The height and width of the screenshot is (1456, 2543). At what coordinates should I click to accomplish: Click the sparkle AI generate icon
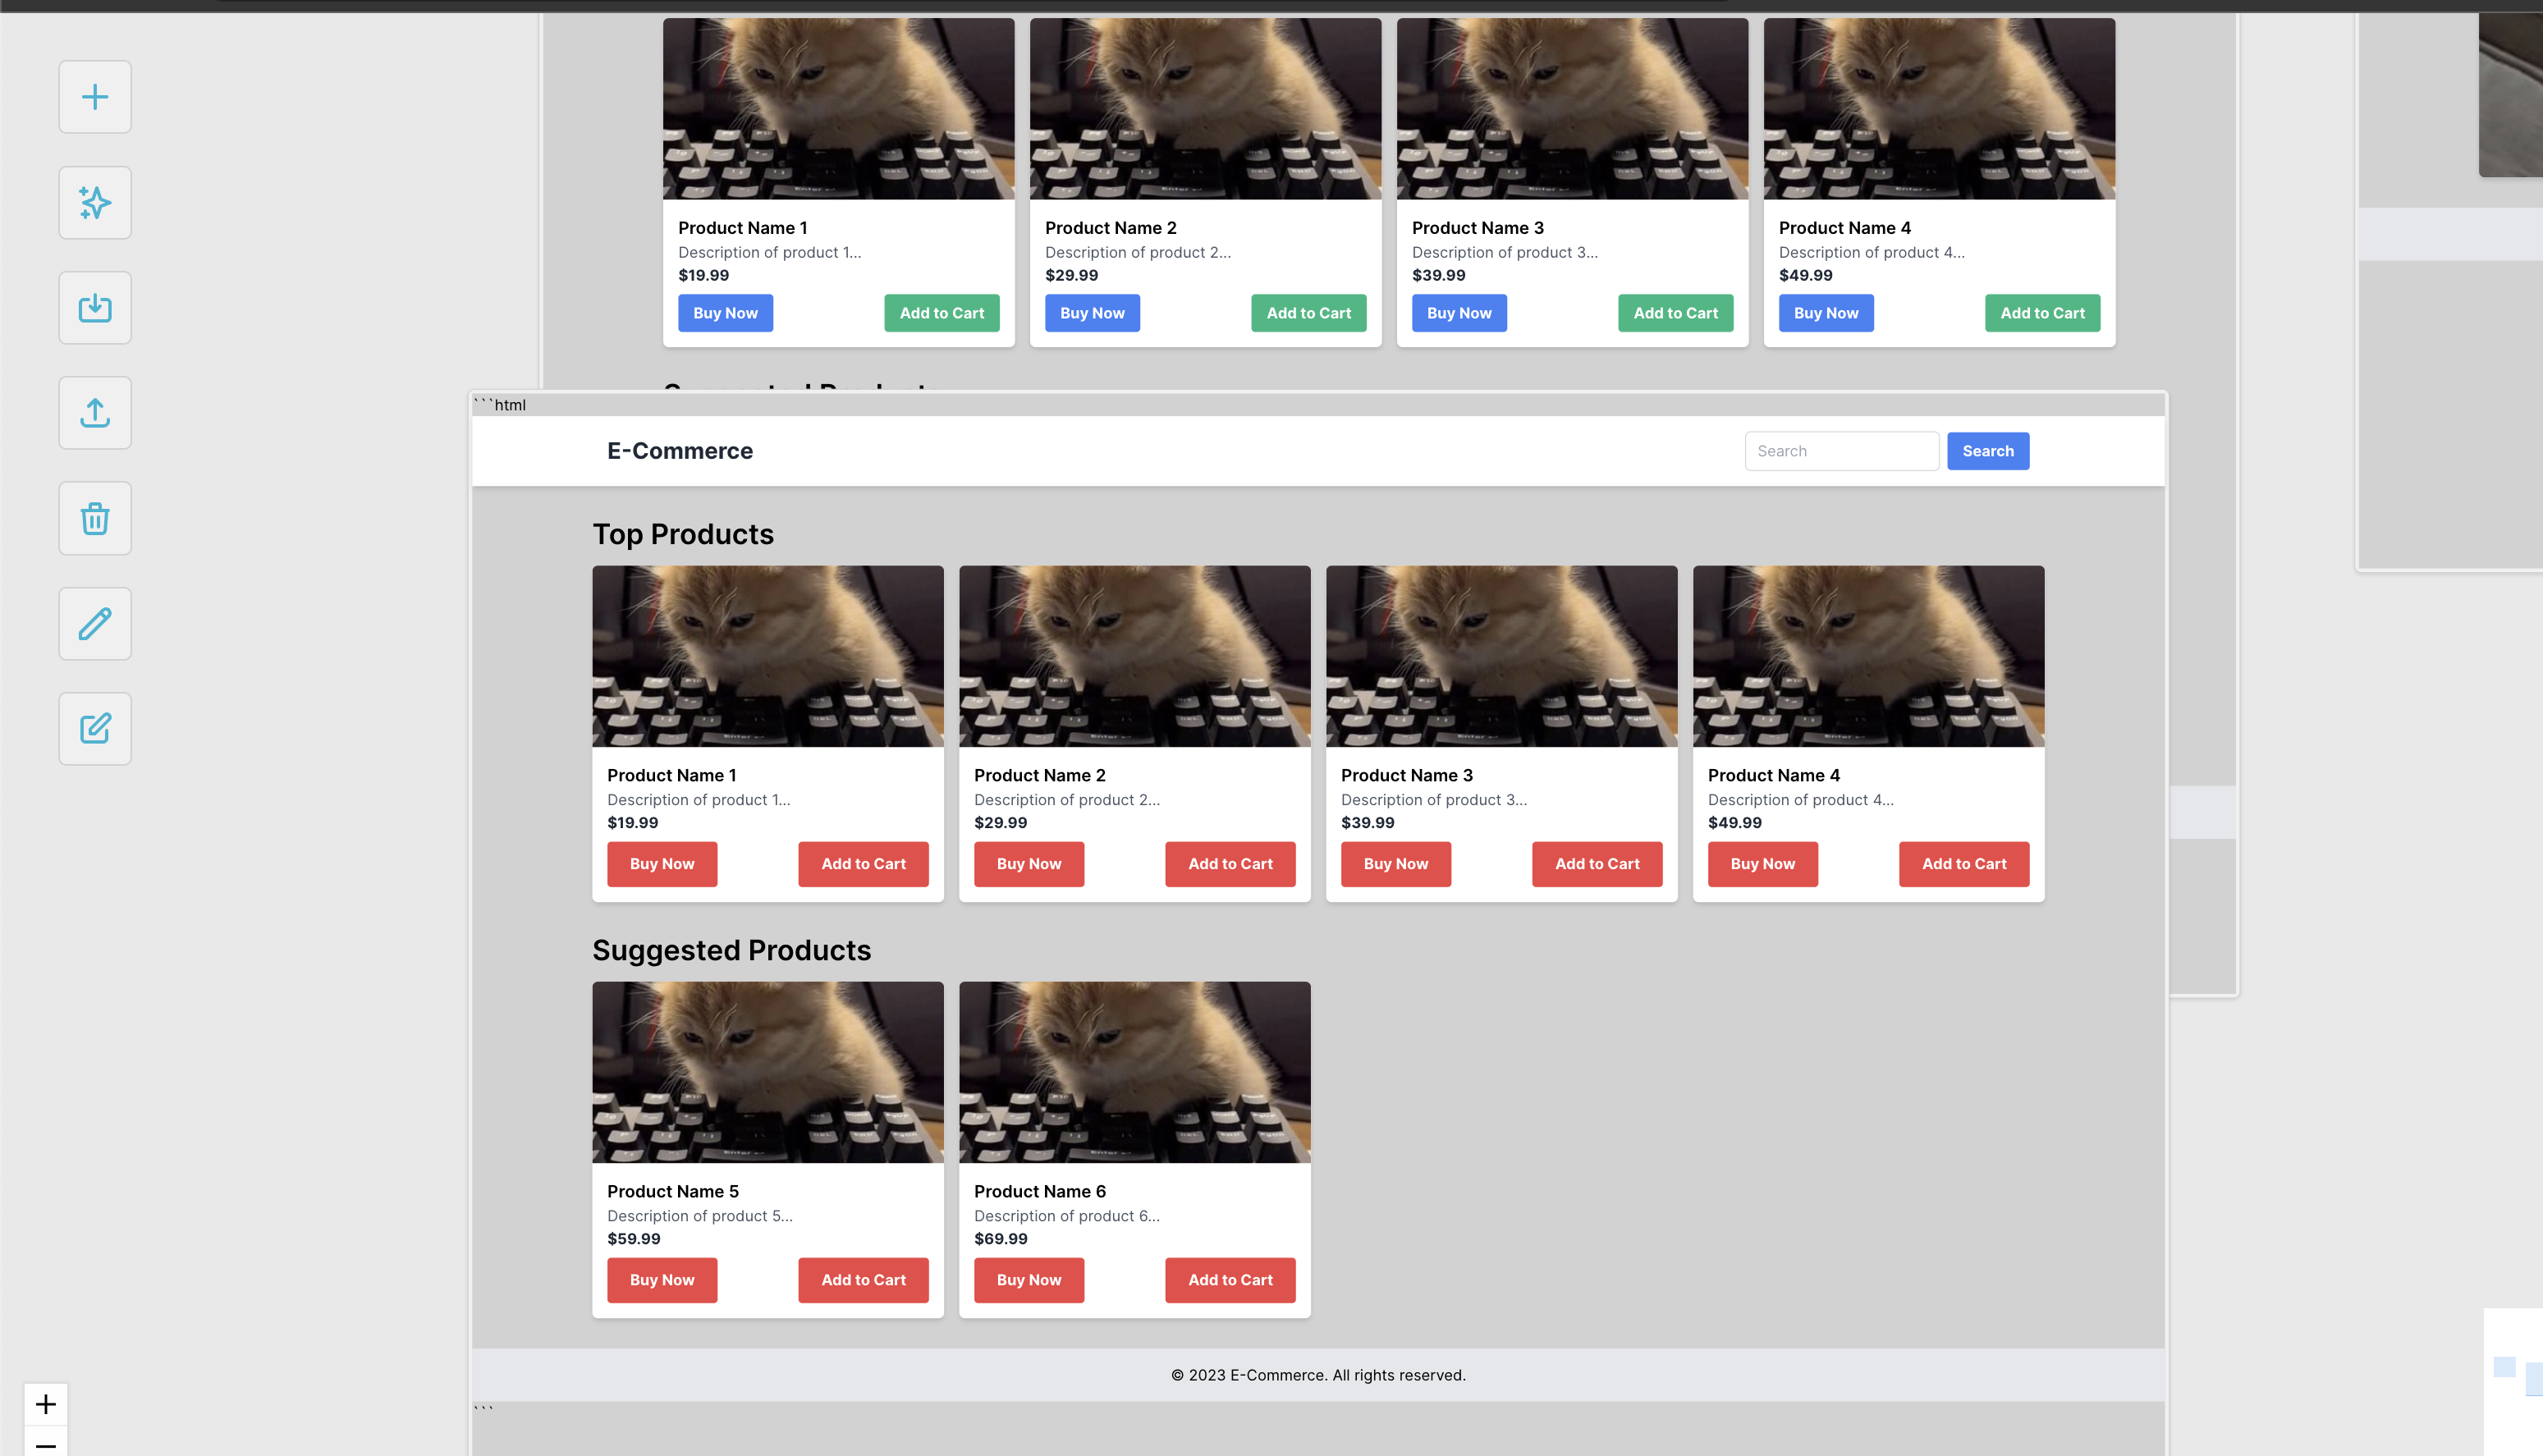[x=95, y=203]
